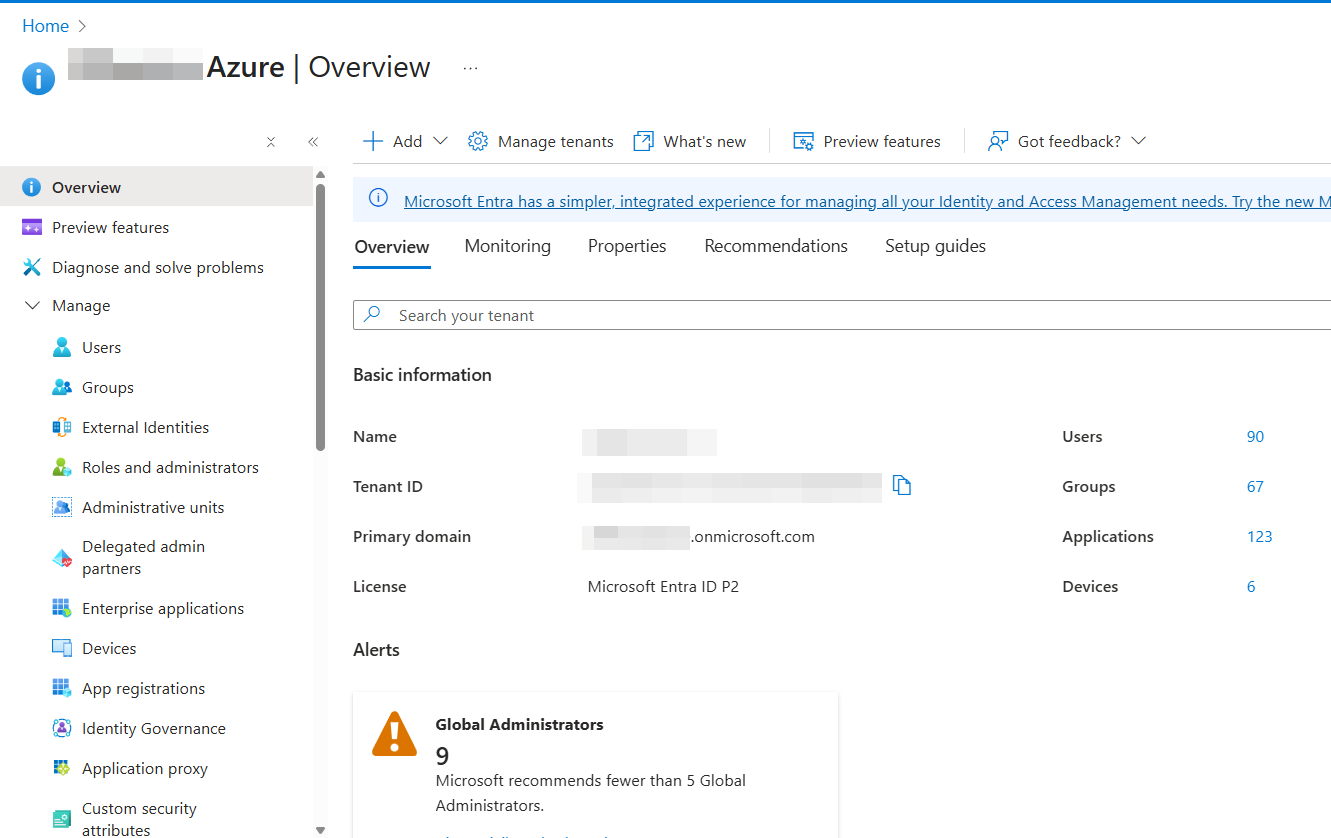
Task: Click the External Identities icon
Action: 62,427
